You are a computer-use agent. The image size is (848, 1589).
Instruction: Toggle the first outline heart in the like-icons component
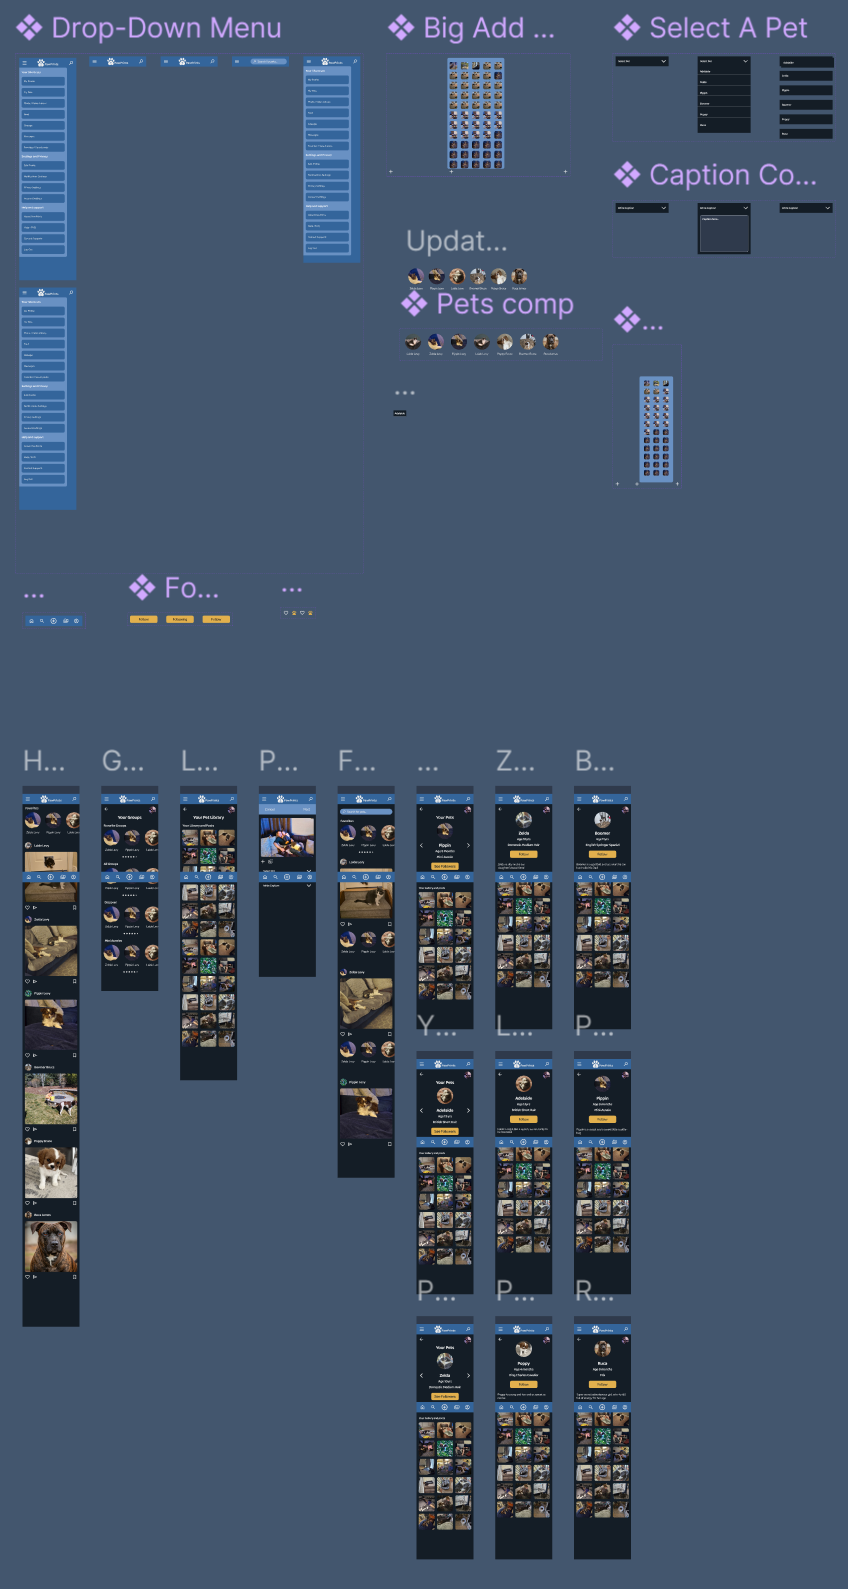click(285, 613)
